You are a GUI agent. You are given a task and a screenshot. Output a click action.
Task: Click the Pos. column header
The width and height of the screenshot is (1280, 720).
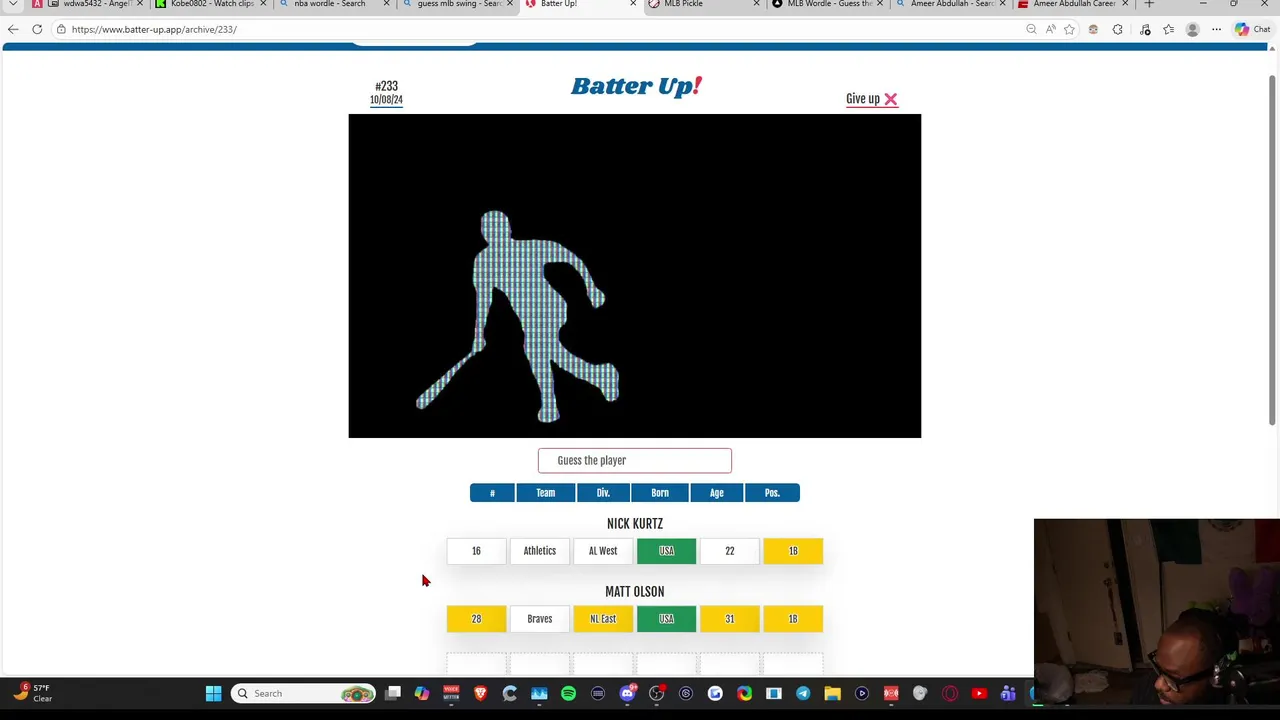pyautogui.click(x=772, y=493)
